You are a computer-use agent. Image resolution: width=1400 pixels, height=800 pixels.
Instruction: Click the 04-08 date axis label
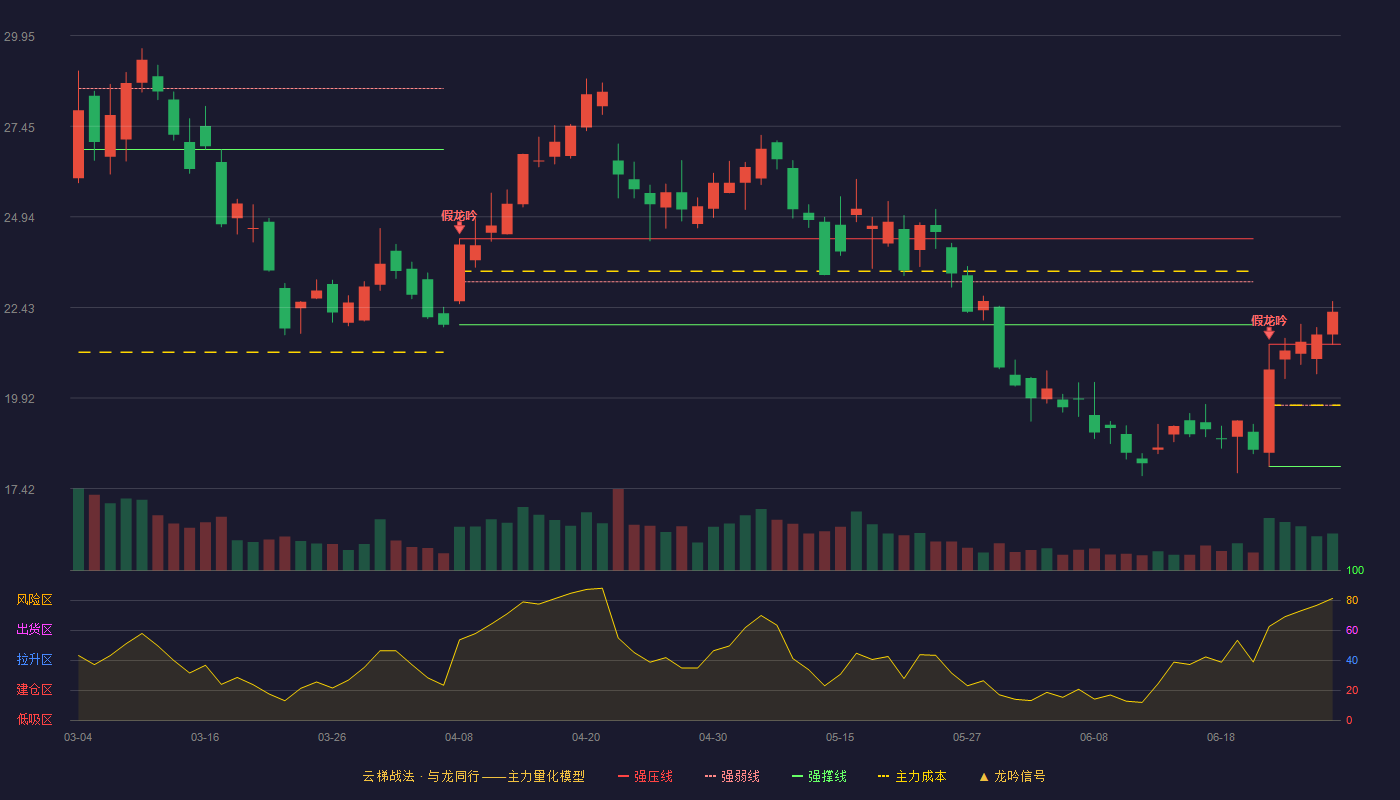point(459,737)
